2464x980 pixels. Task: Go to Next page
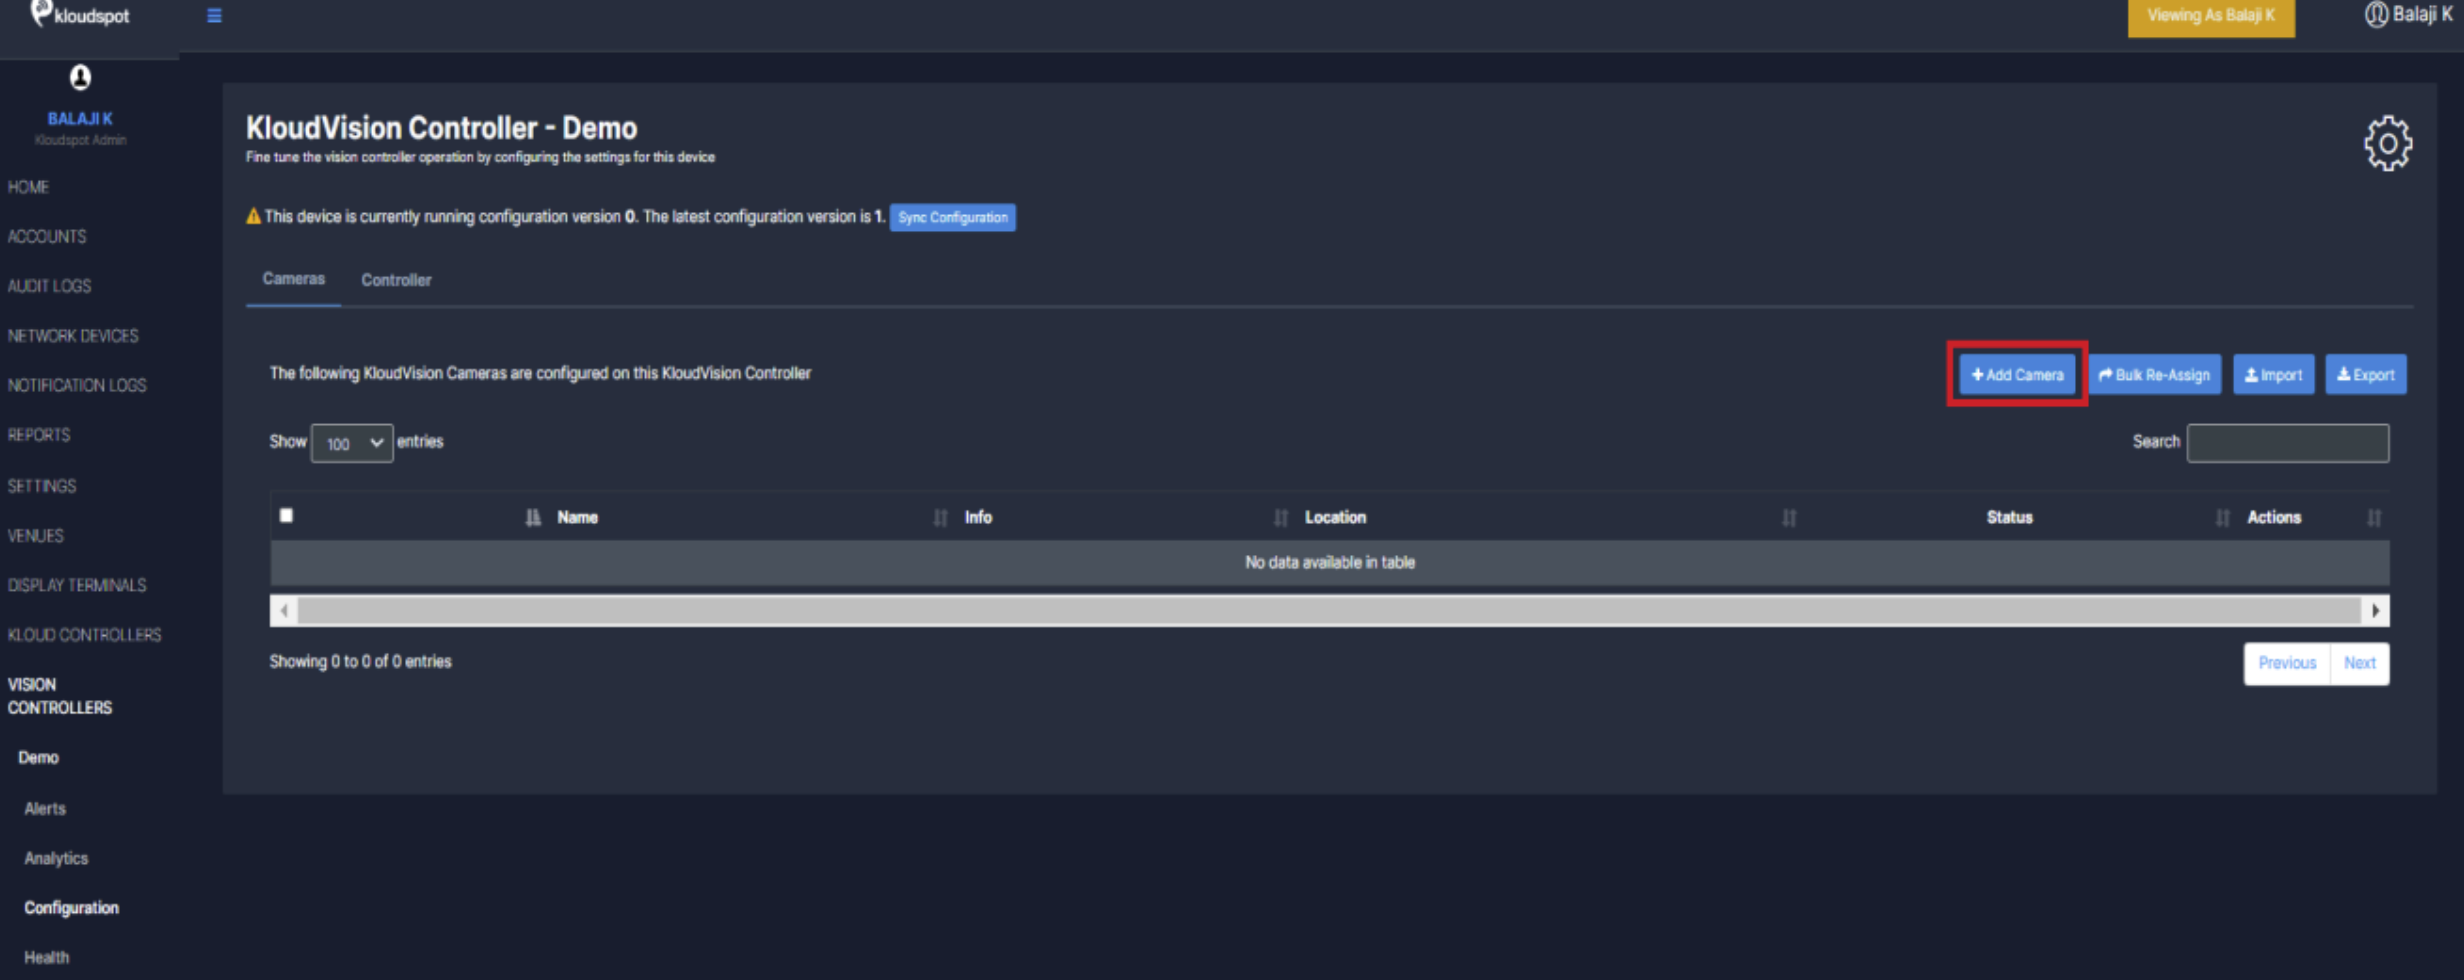pyautogui.click(x=2359, y=663)
